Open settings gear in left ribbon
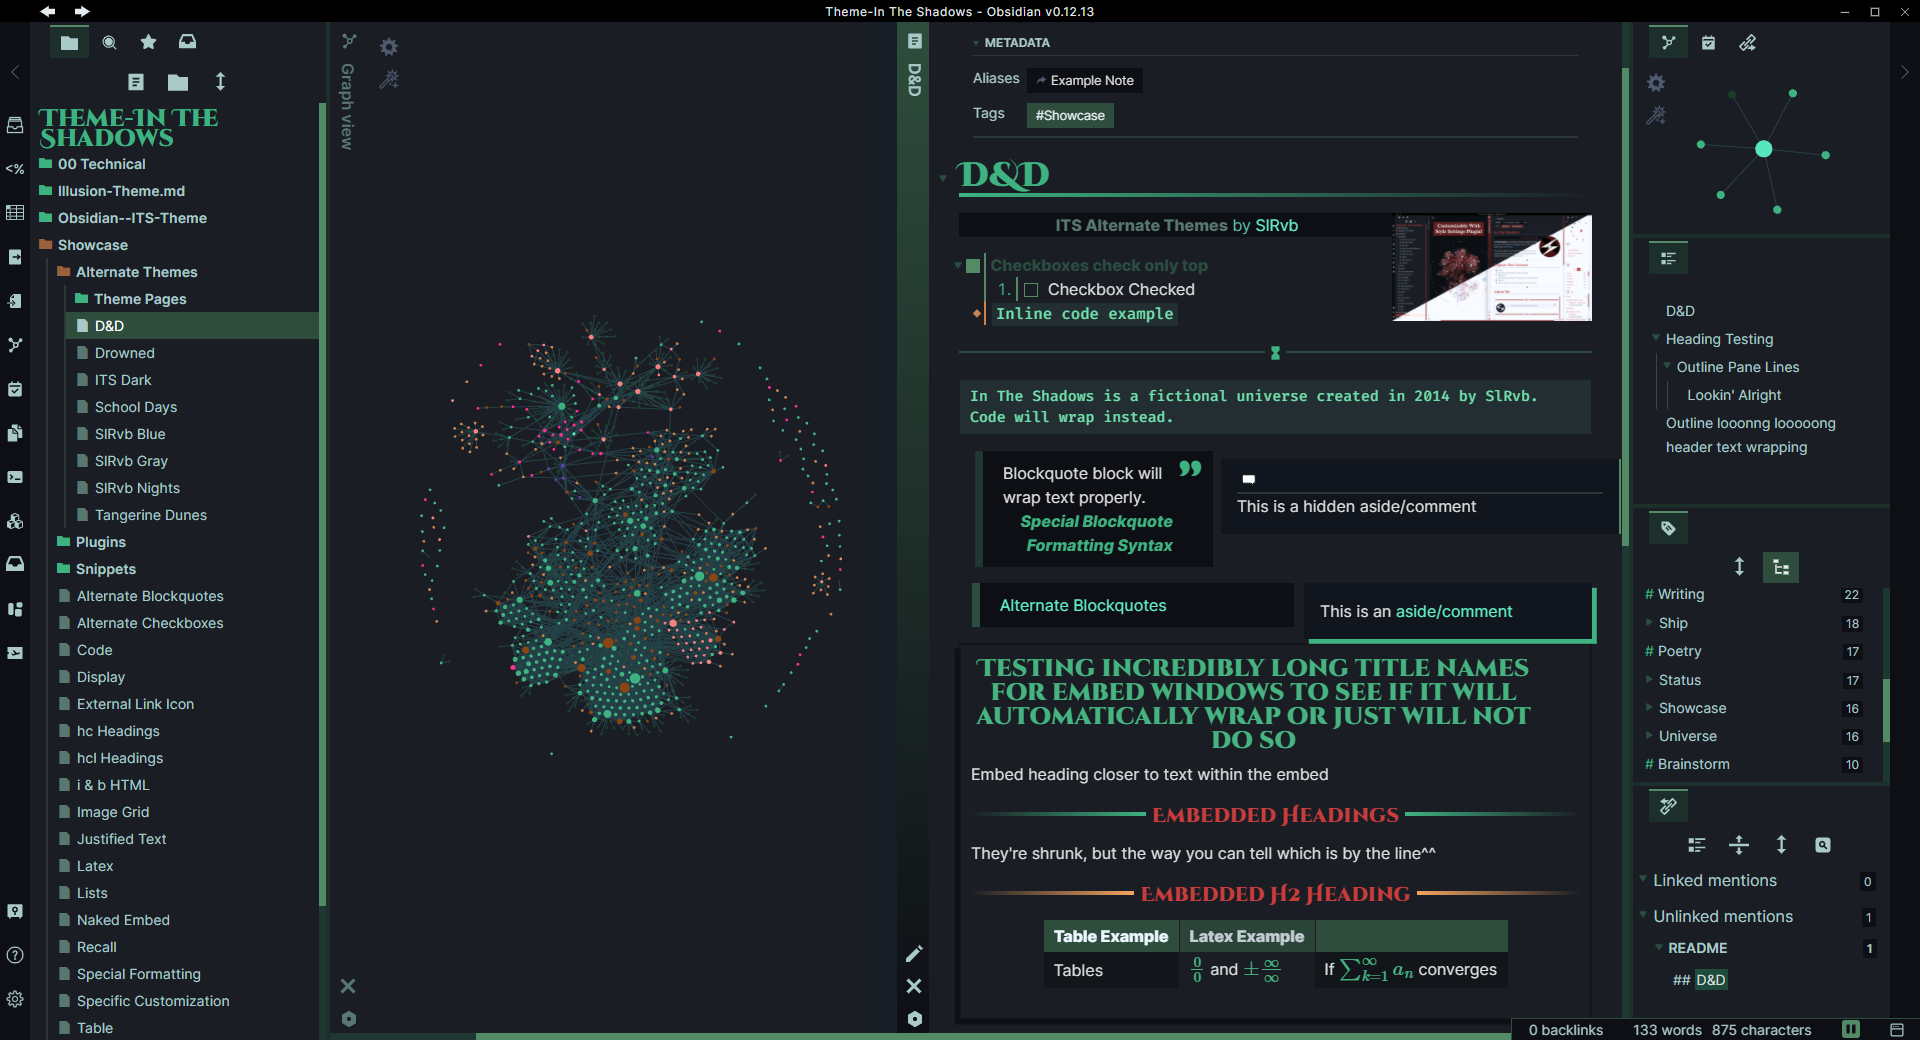The width and height of the screenshot is (1920, 1040). [15, 999]
